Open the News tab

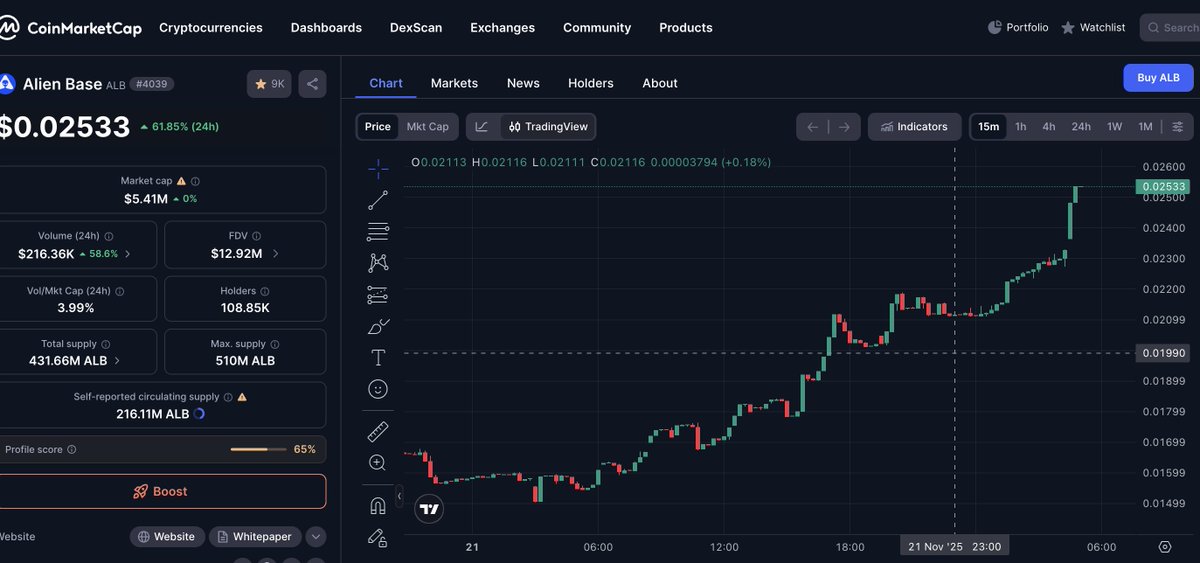tap(523, 83)
